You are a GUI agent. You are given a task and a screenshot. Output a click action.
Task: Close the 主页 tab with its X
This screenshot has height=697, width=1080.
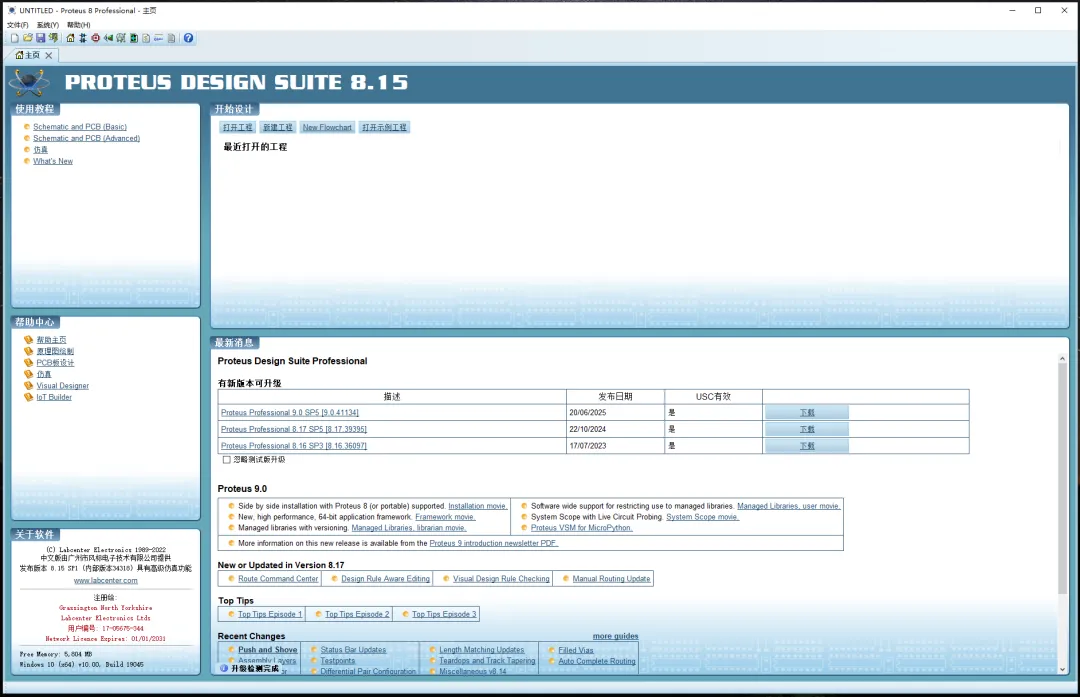[49, 56]
